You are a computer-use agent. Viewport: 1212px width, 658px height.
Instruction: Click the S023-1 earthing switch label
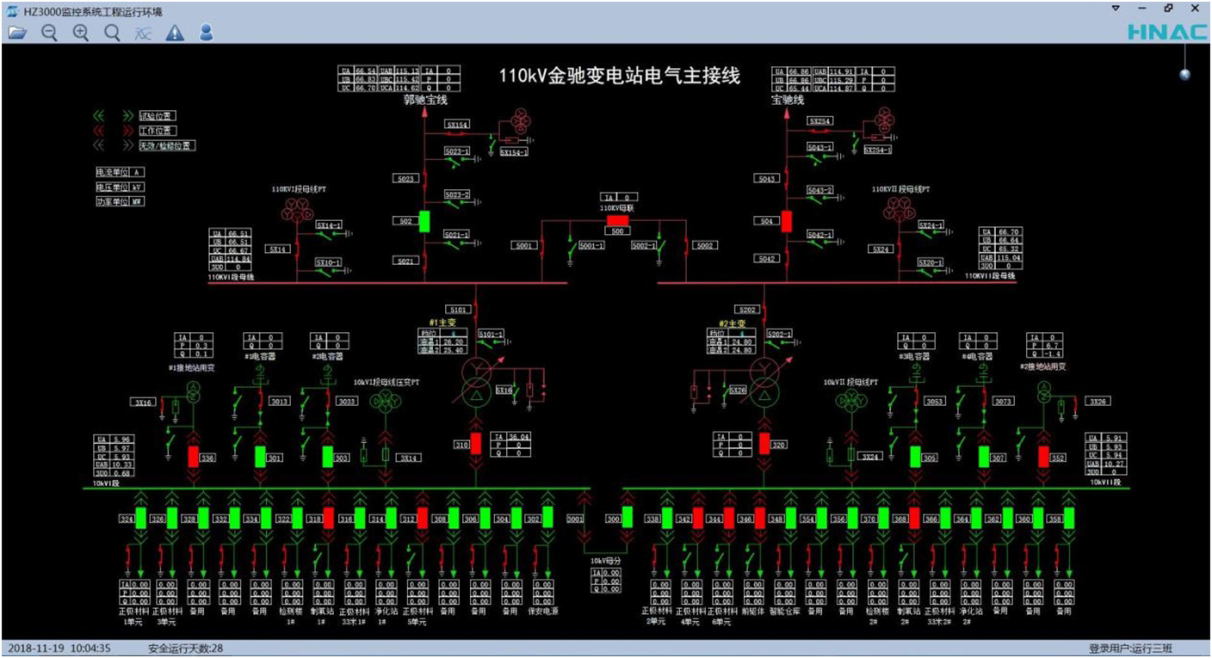[456, 151]
